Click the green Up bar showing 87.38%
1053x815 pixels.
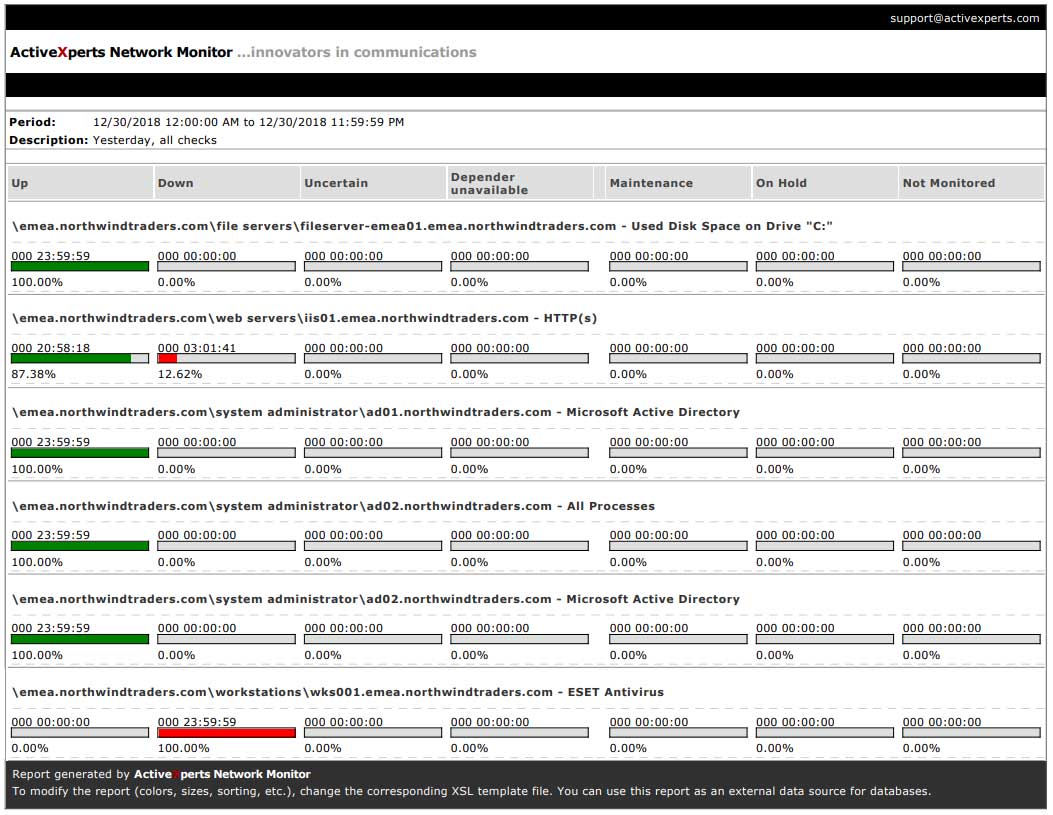pos(71,358)
